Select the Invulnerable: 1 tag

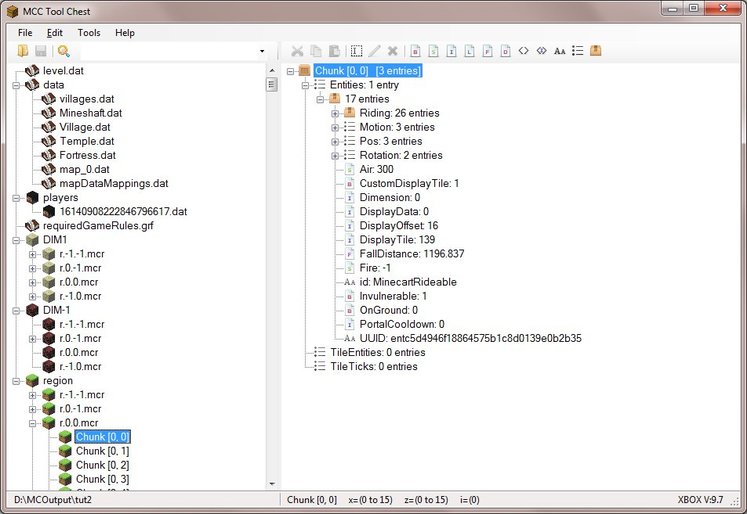(x=393, y=296)
